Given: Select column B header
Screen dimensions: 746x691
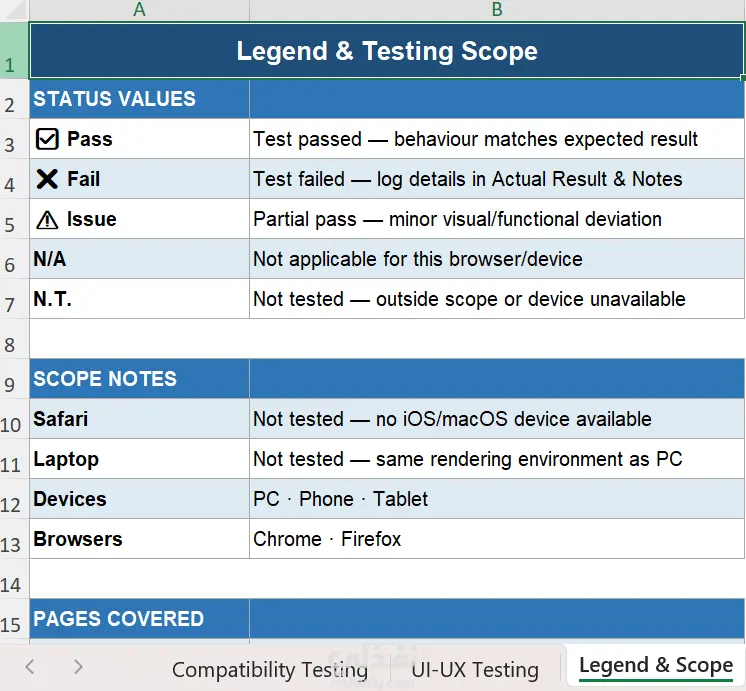Looking at the screenshot, I should (497, 10).
